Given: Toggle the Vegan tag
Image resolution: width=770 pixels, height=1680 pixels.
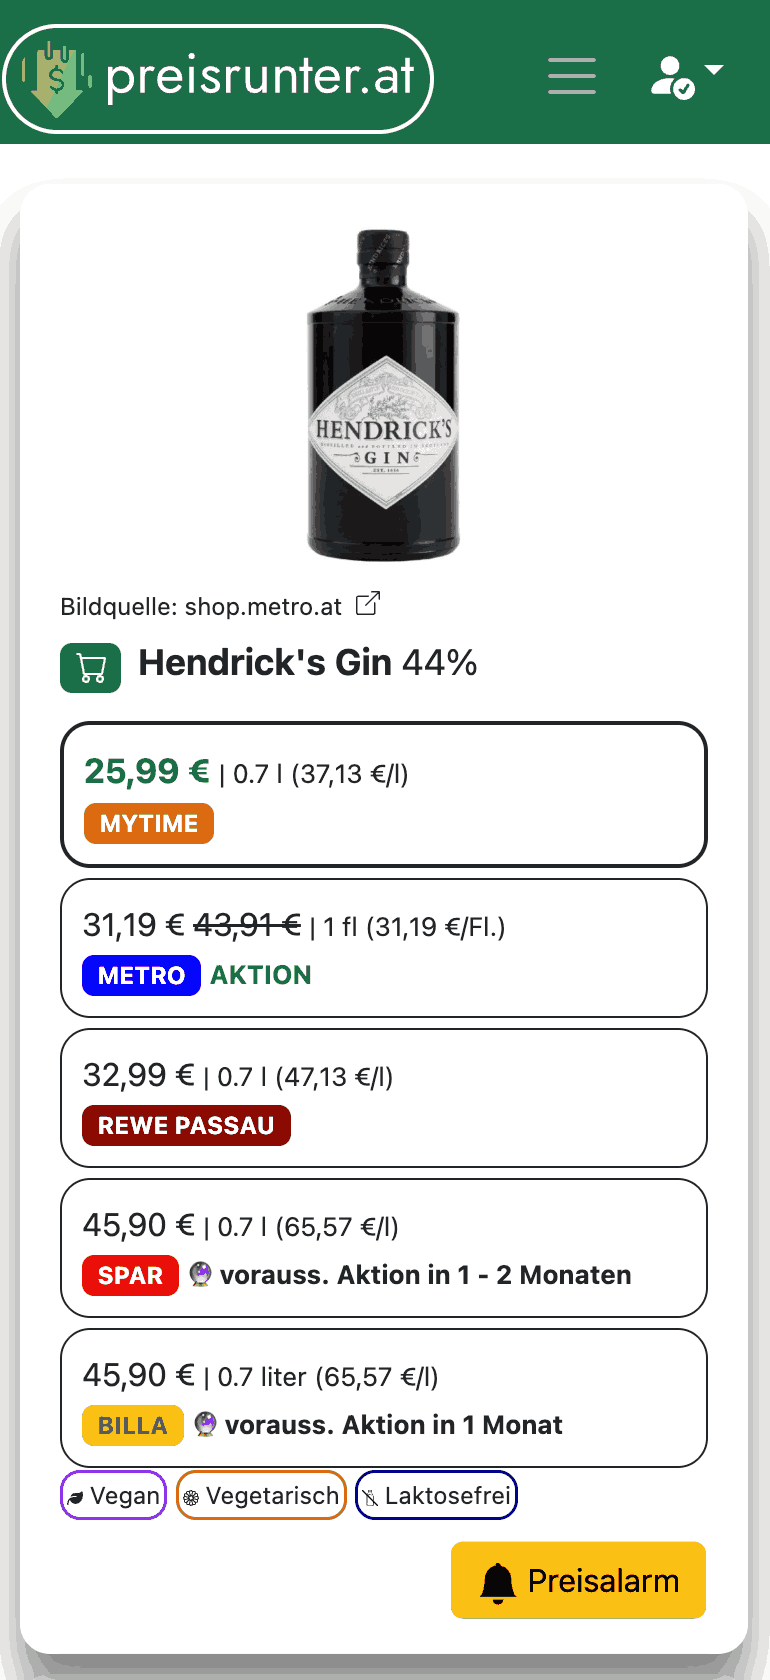Looking at the screenshot, I should (x=113, y=1495).
